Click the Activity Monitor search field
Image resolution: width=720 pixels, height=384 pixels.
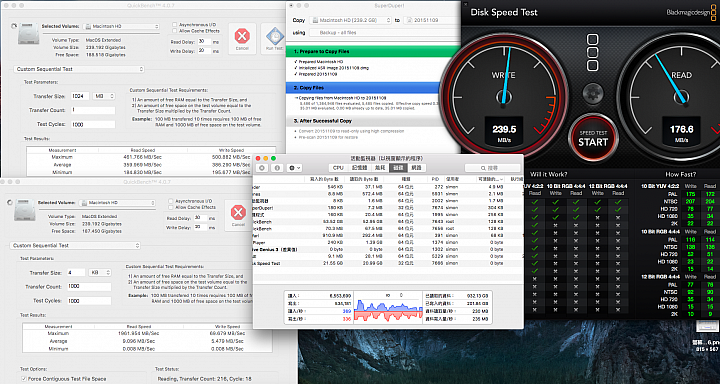pos(492,168)
